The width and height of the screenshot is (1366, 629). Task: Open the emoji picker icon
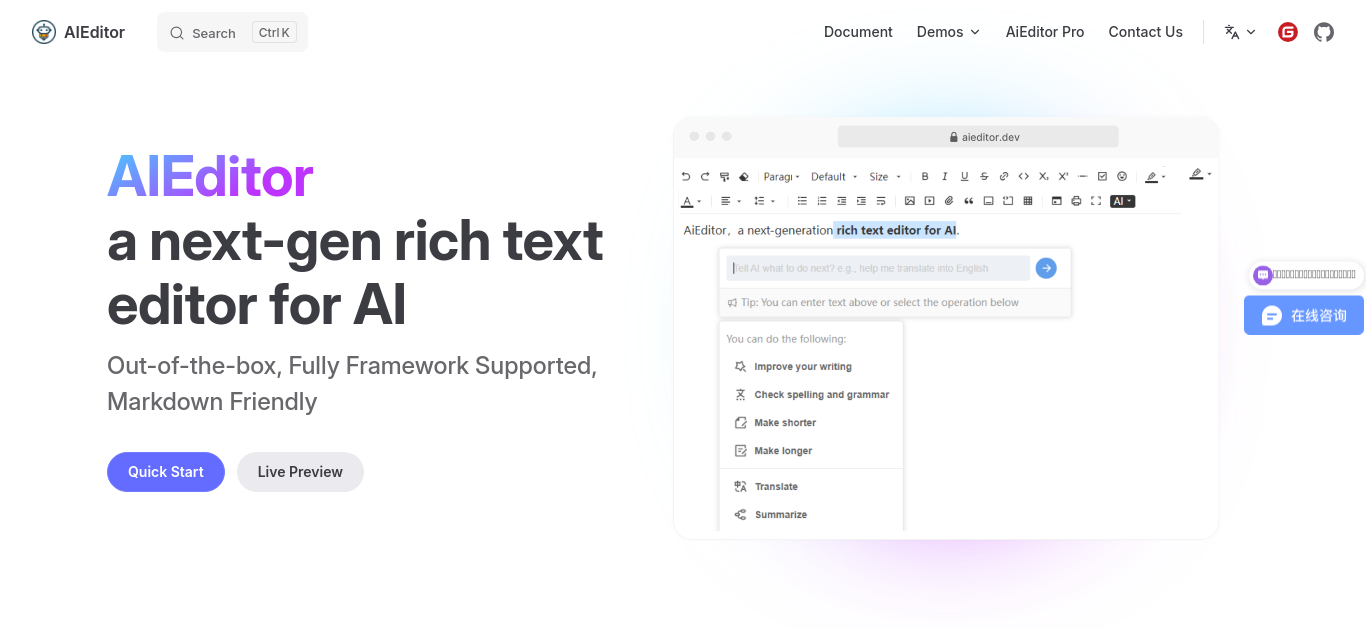(1122, 177)
